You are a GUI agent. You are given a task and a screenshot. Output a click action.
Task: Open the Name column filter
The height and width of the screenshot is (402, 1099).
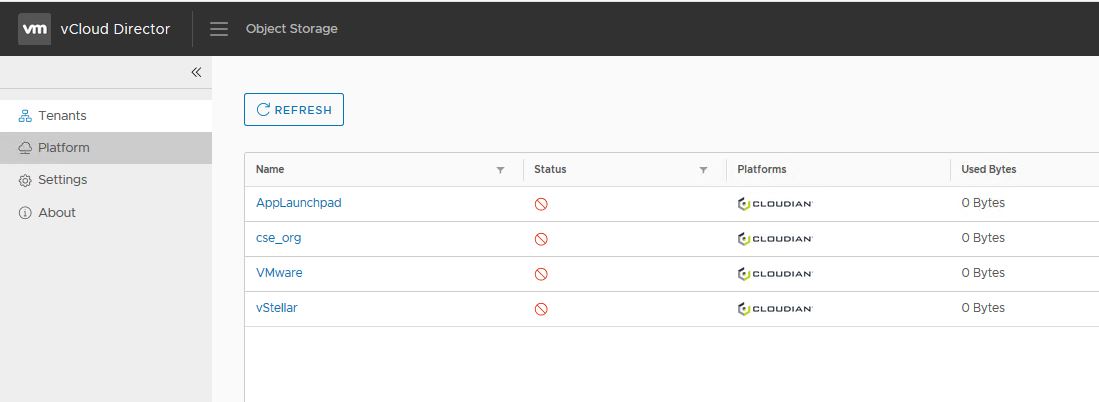(x=500, y=170)
